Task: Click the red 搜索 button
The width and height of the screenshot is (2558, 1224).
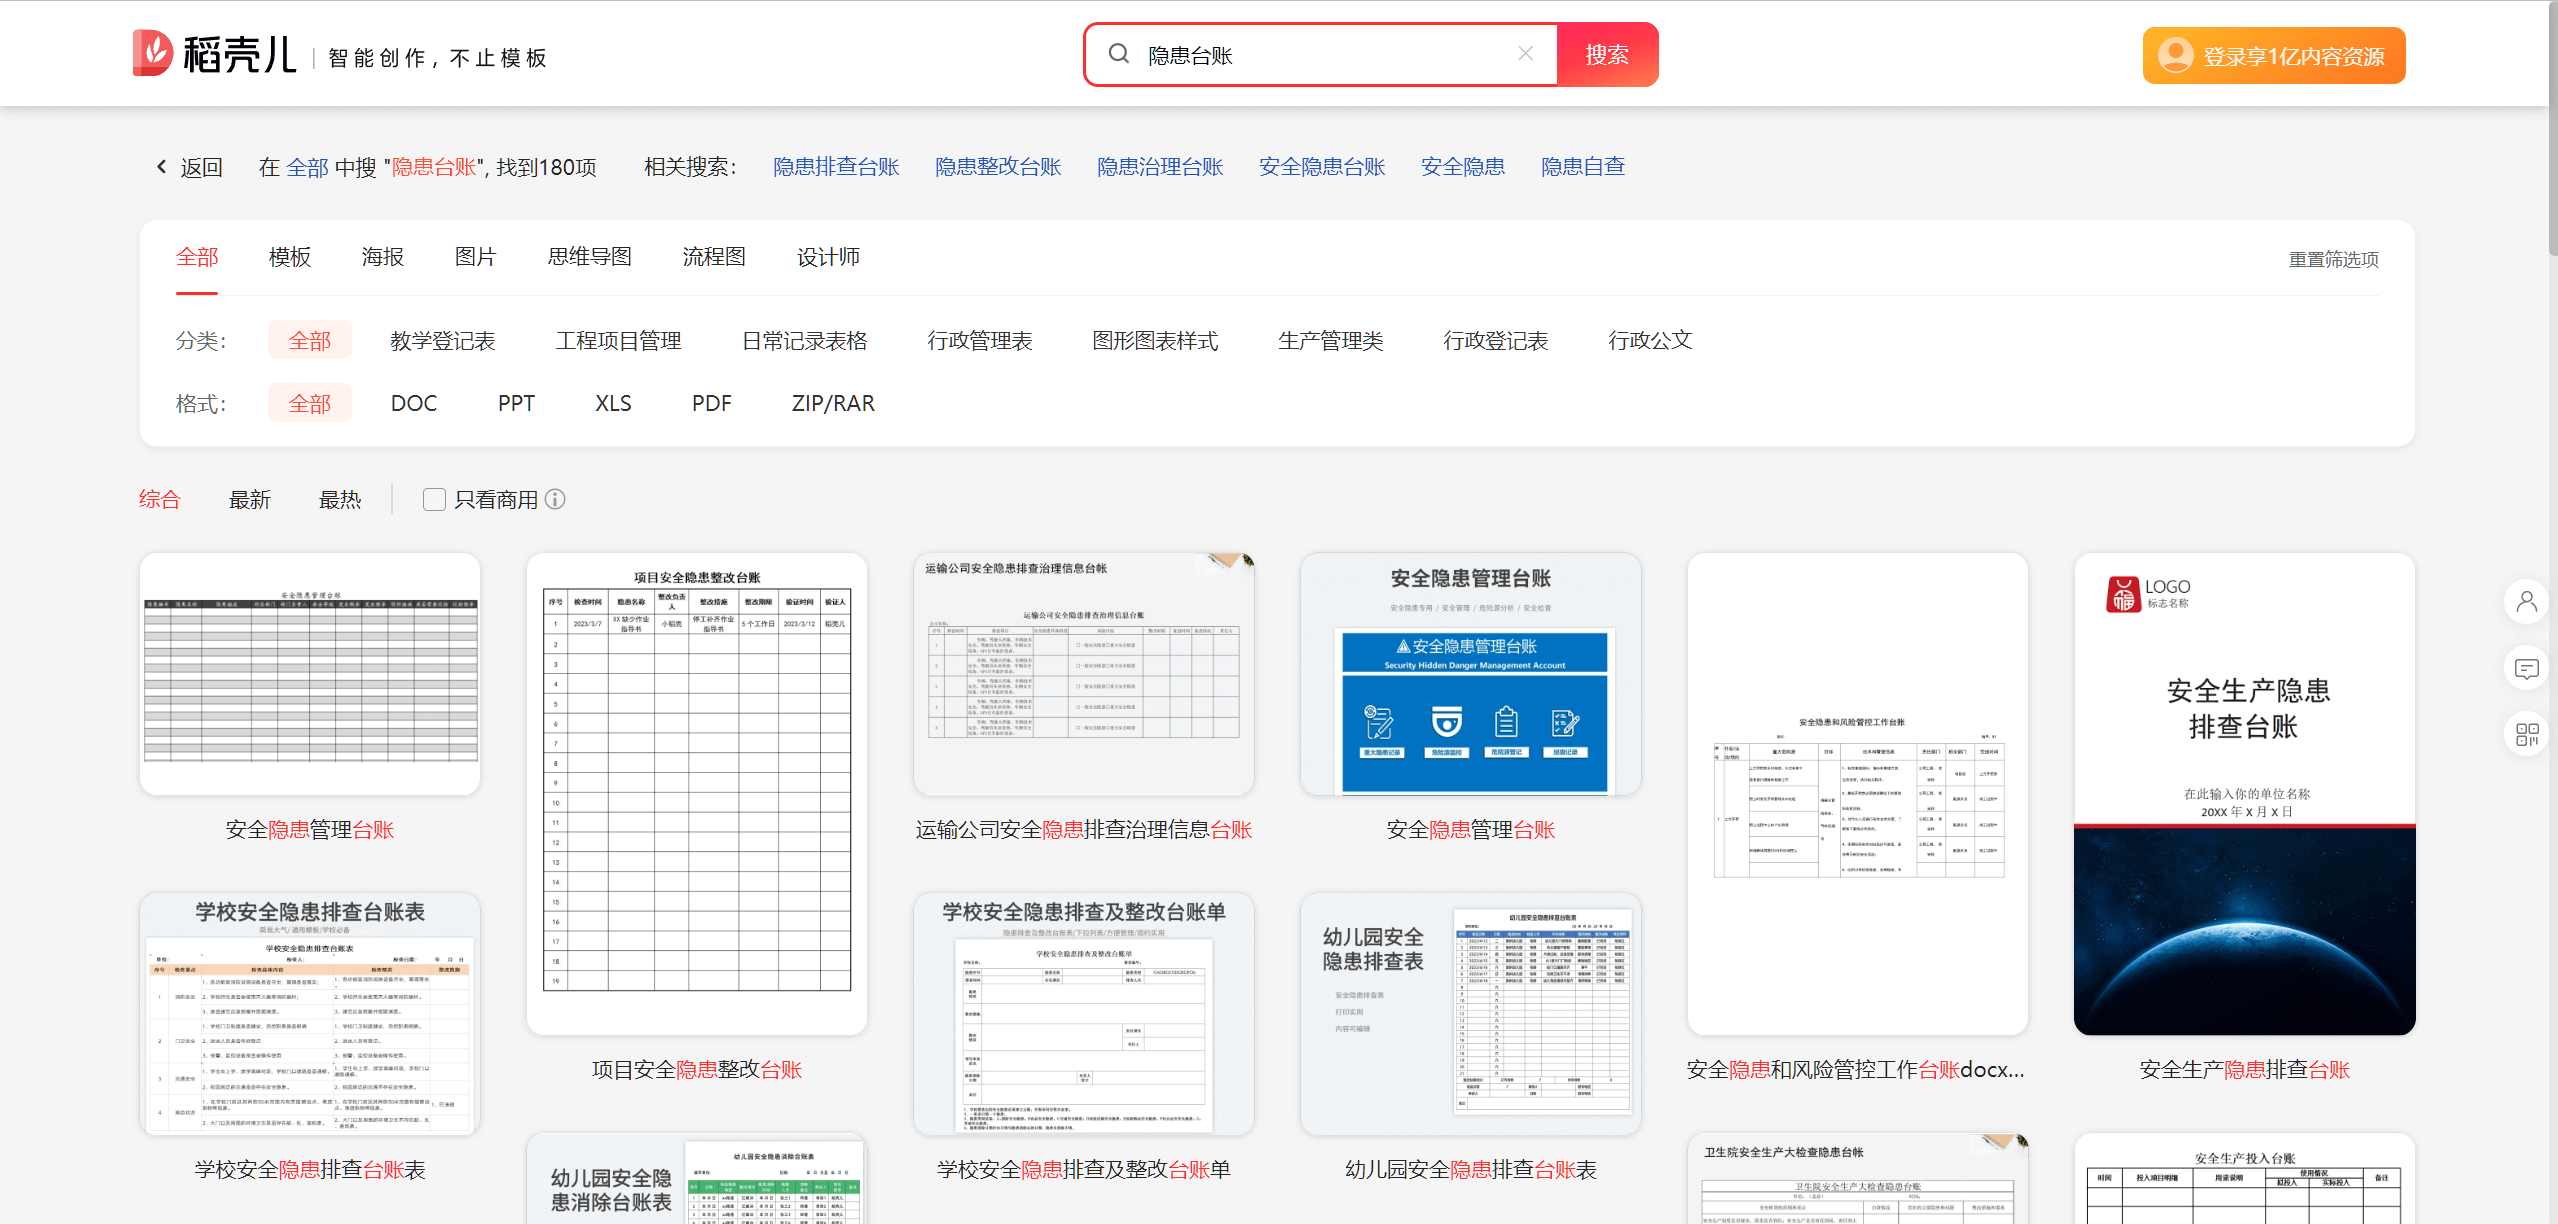Action: (1607, 55)
